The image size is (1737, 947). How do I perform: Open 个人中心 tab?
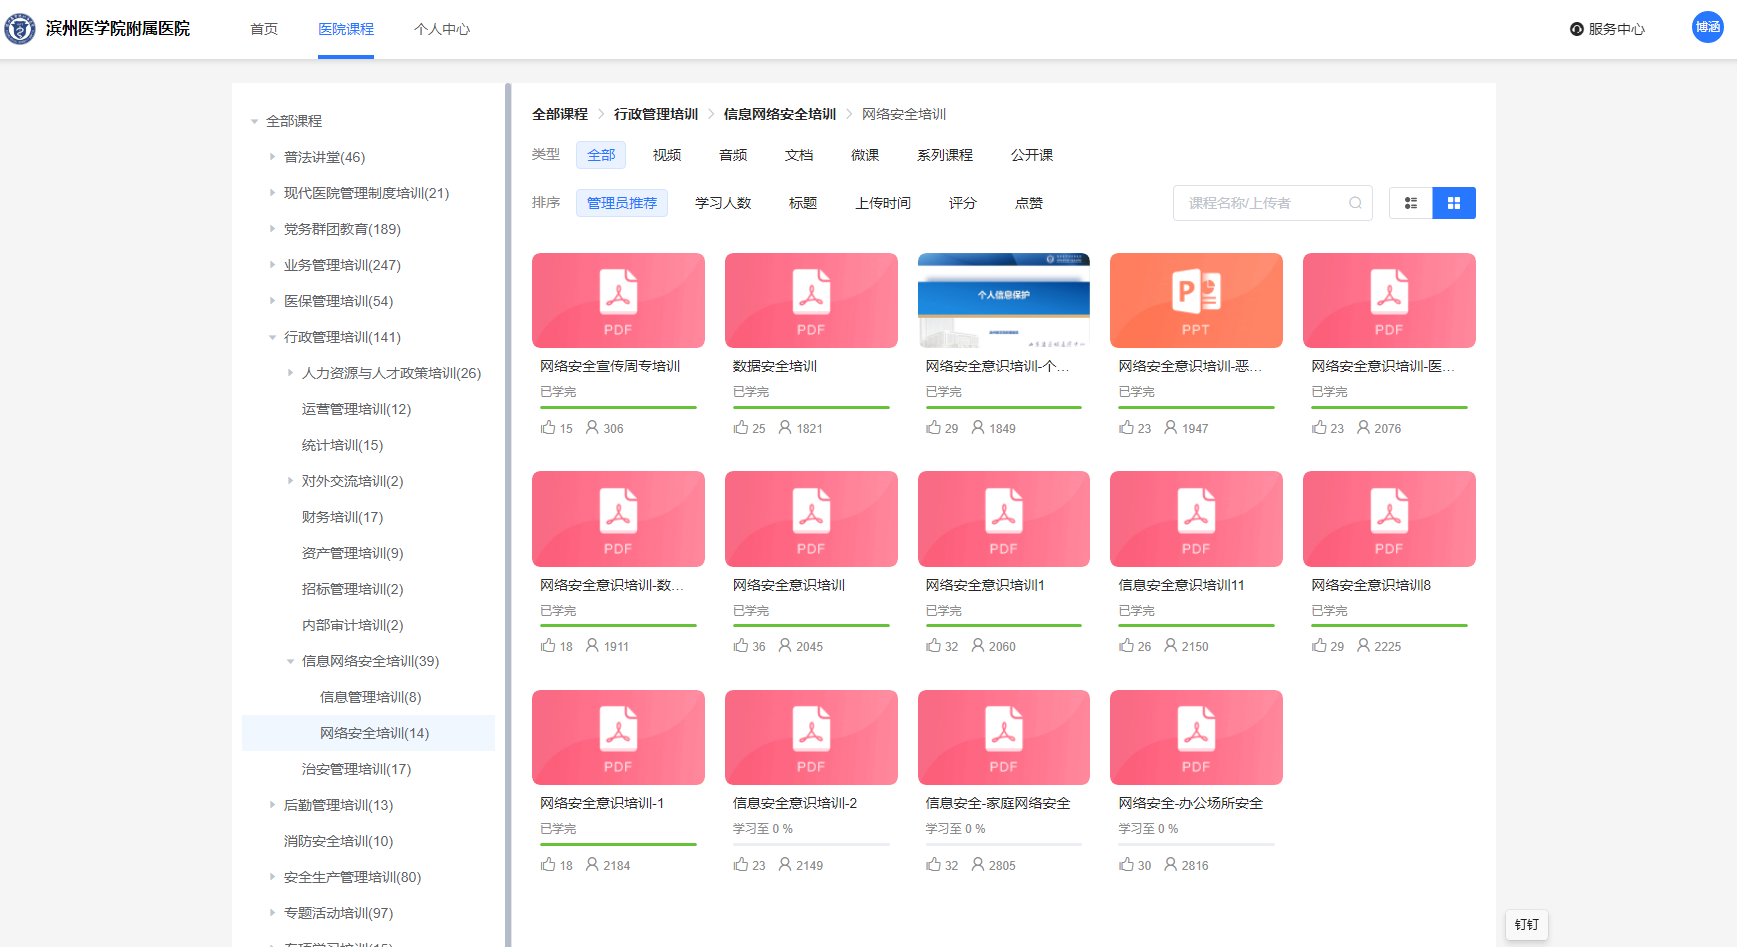point(442,29)
